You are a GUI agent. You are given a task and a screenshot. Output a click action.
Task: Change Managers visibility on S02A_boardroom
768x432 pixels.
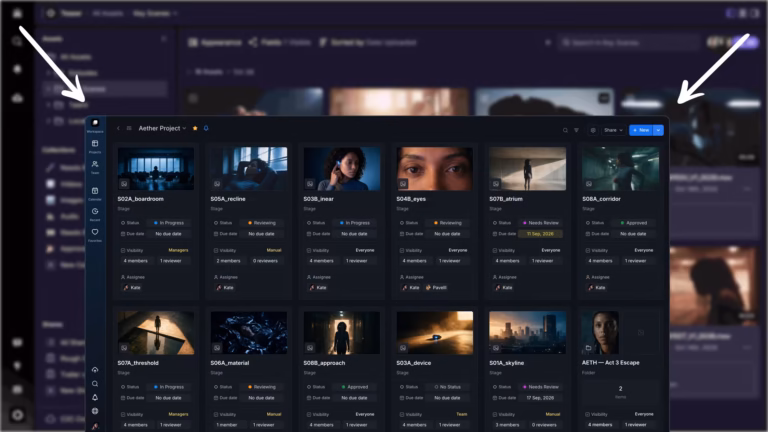178,250
